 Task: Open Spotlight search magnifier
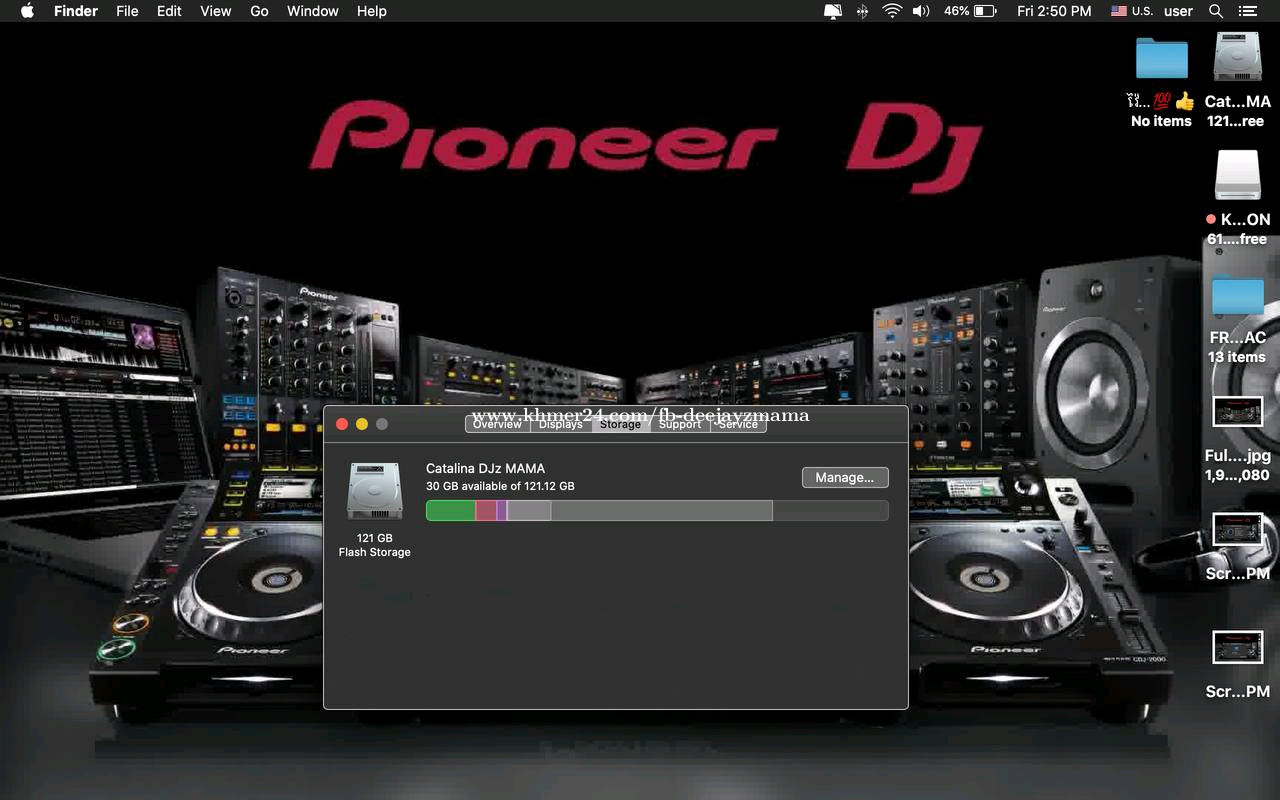[1216, 11]
